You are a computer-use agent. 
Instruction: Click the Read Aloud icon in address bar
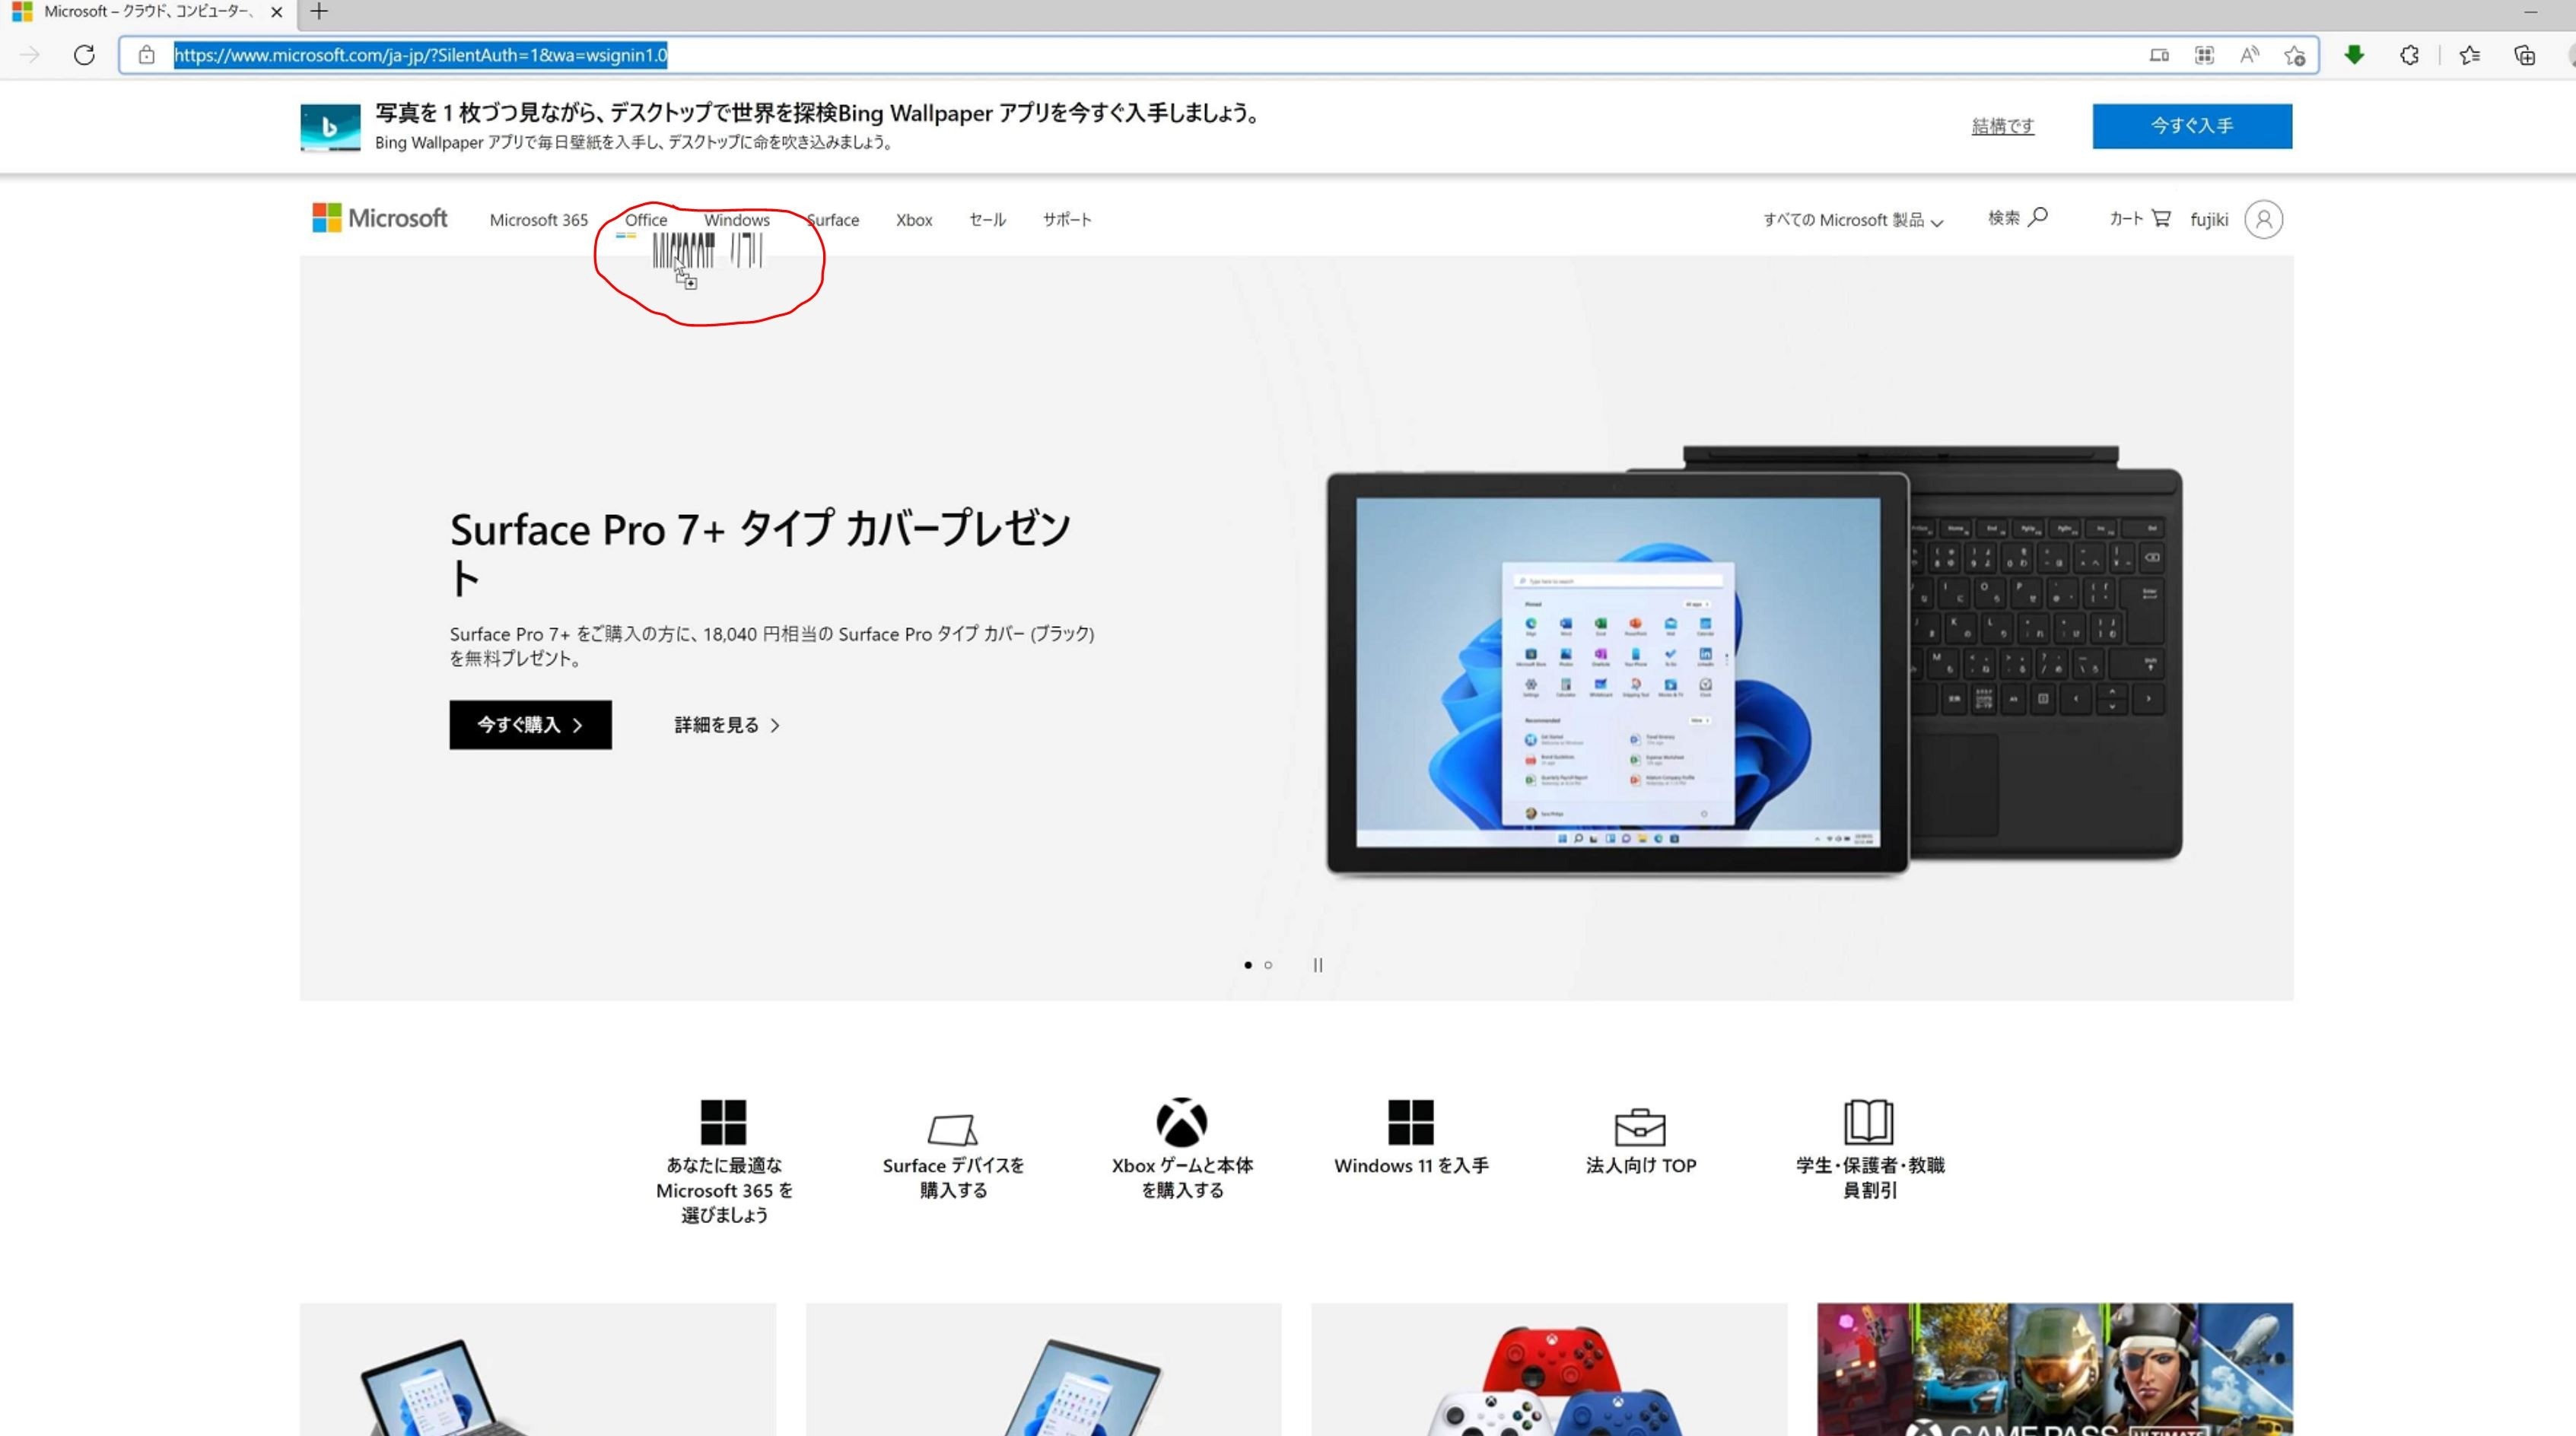pos(2249,55)
